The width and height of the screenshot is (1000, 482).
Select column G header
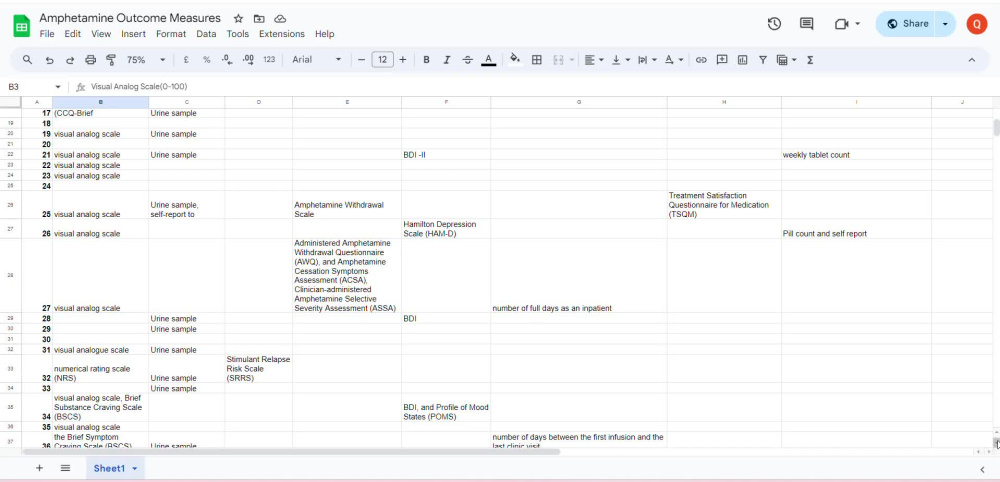[x=578, y=103]
